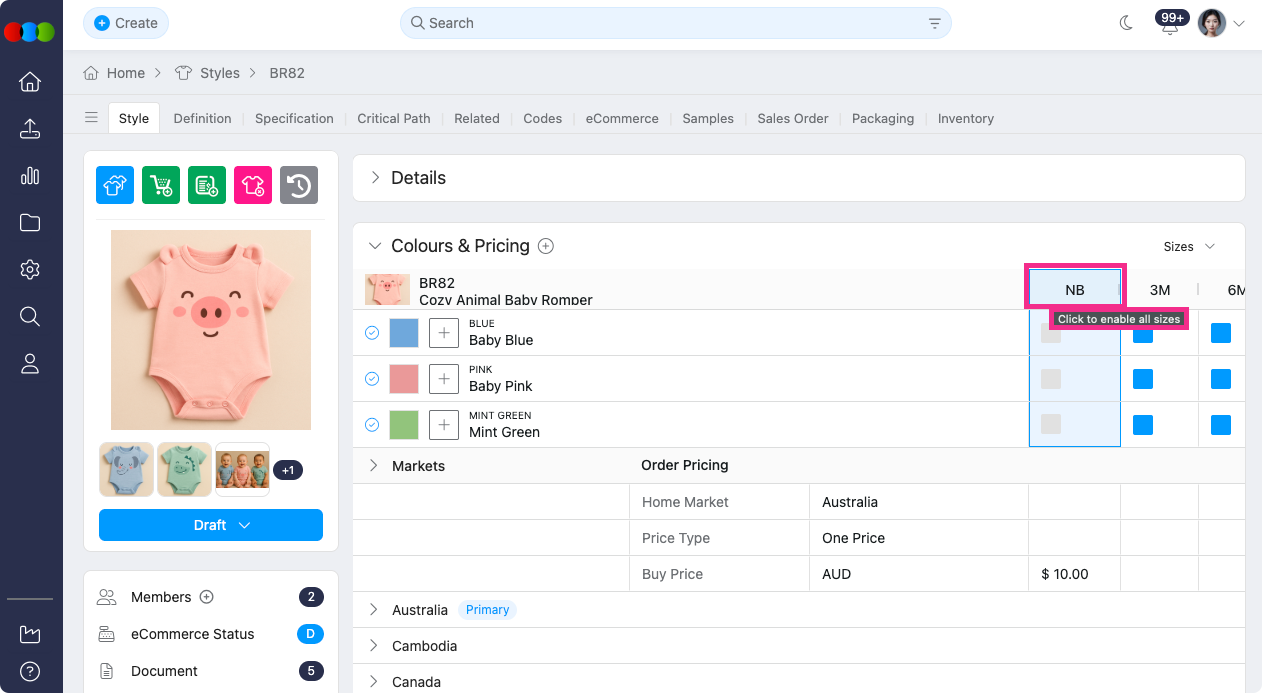The width and height of the screenshot is (1262, 693).
Task: Click the Create button
Action: 126,23
